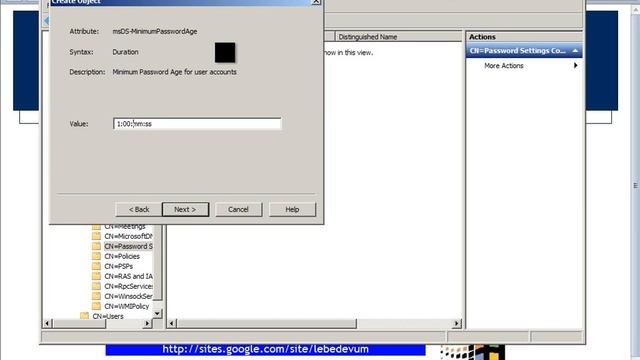The height and width of the screenshot is (360, 640).
Task: Click the Duration syntax value text
Action: pos(125,52)
